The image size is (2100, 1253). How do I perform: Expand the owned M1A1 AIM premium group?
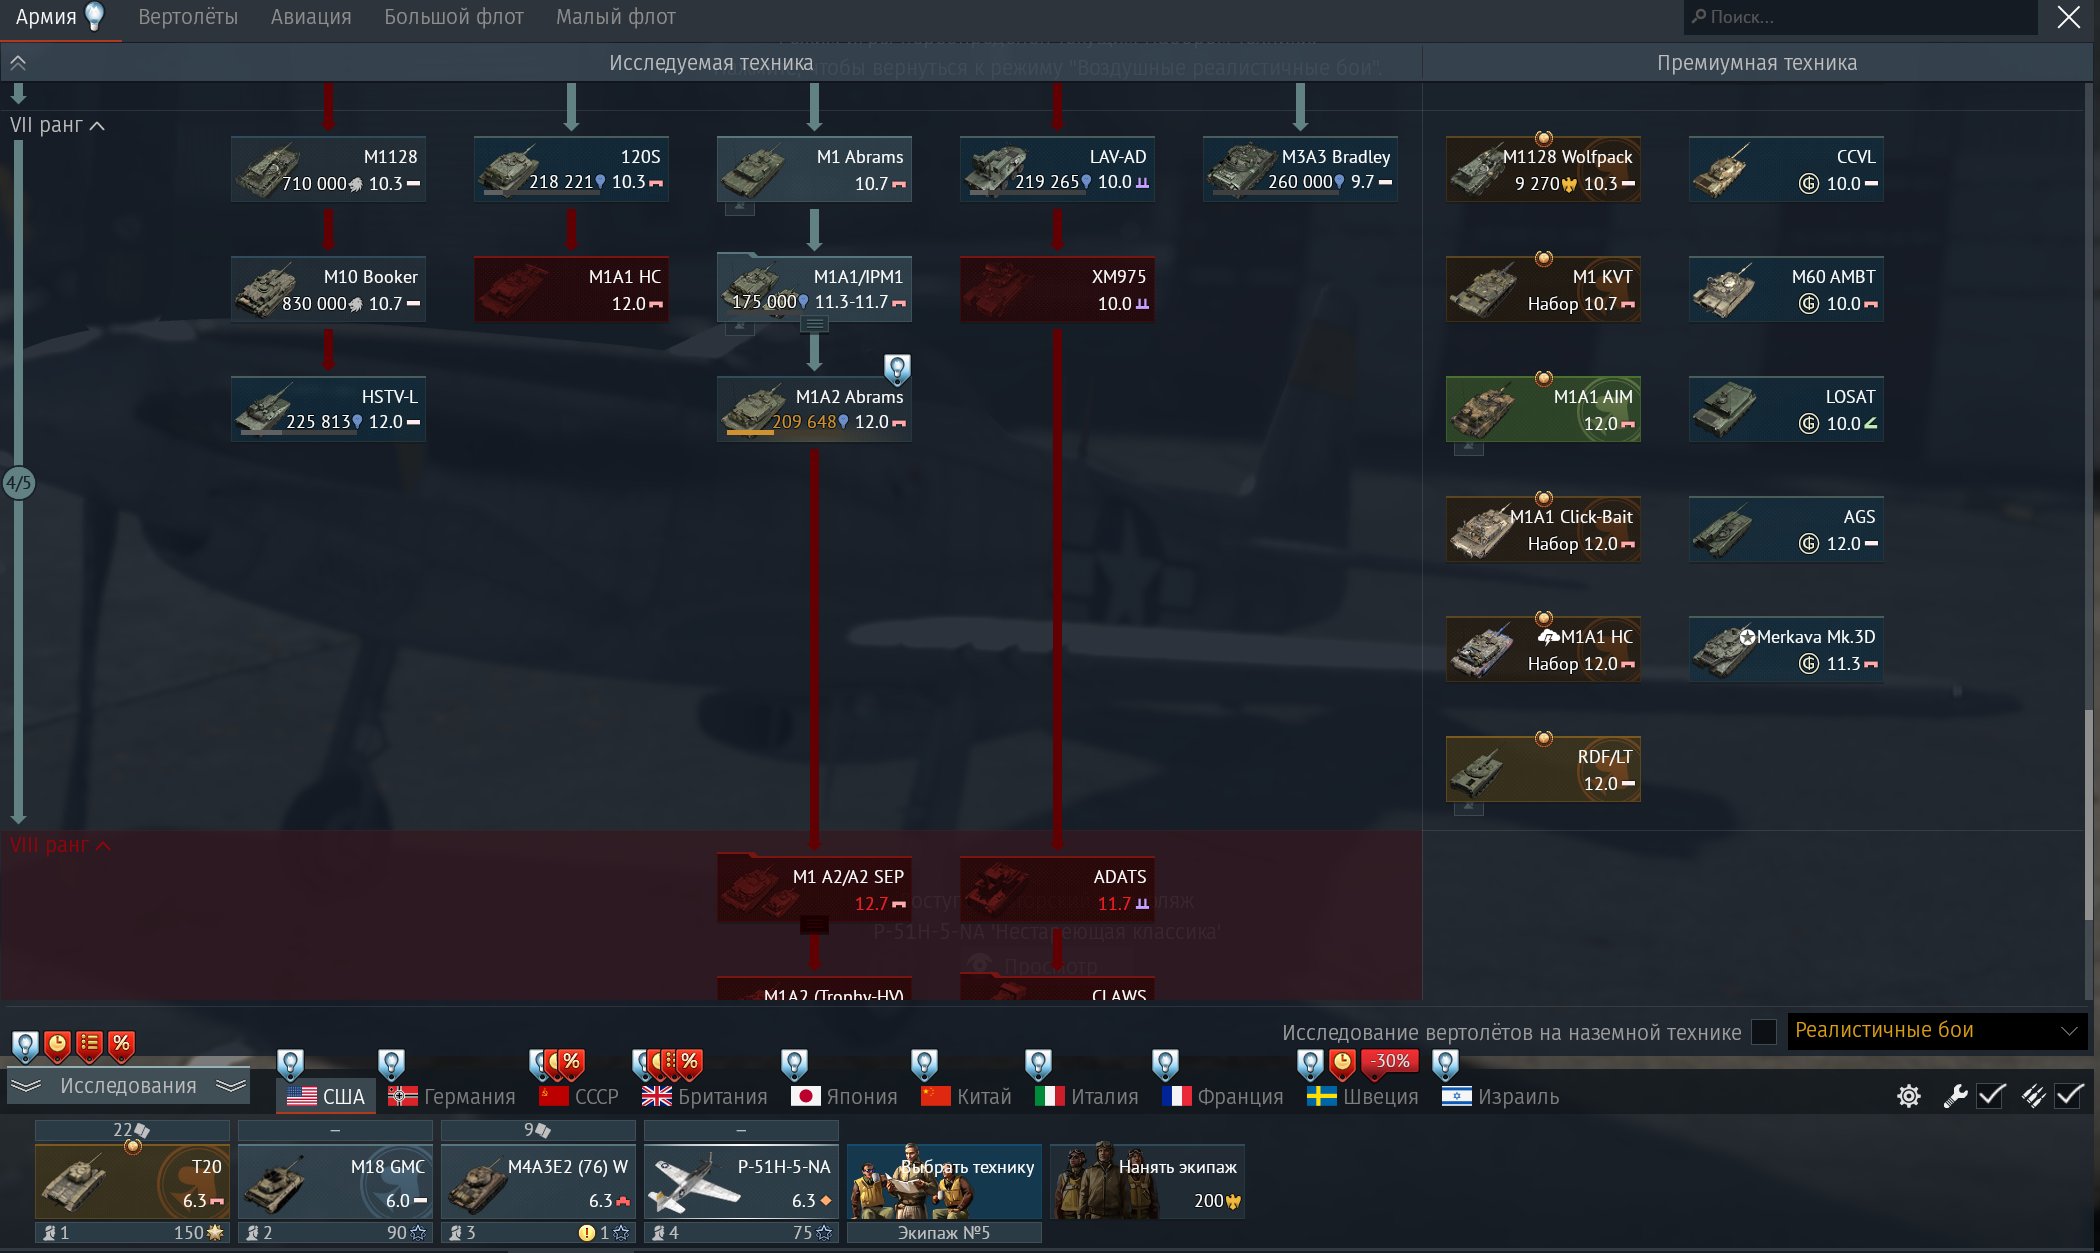pyautogui.click(x=1468, y=448)
